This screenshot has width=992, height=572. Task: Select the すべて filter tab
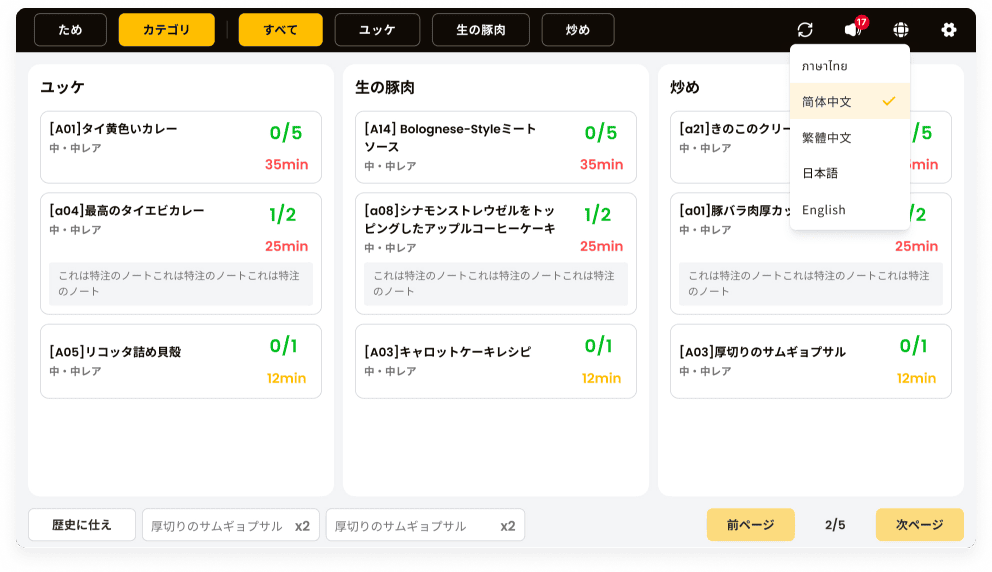click(280, 30)
